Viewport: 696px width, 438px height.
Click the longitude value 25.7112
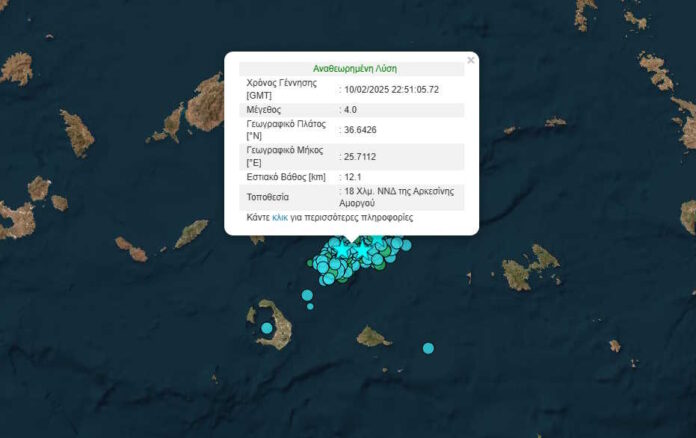[x=361, y=156]
